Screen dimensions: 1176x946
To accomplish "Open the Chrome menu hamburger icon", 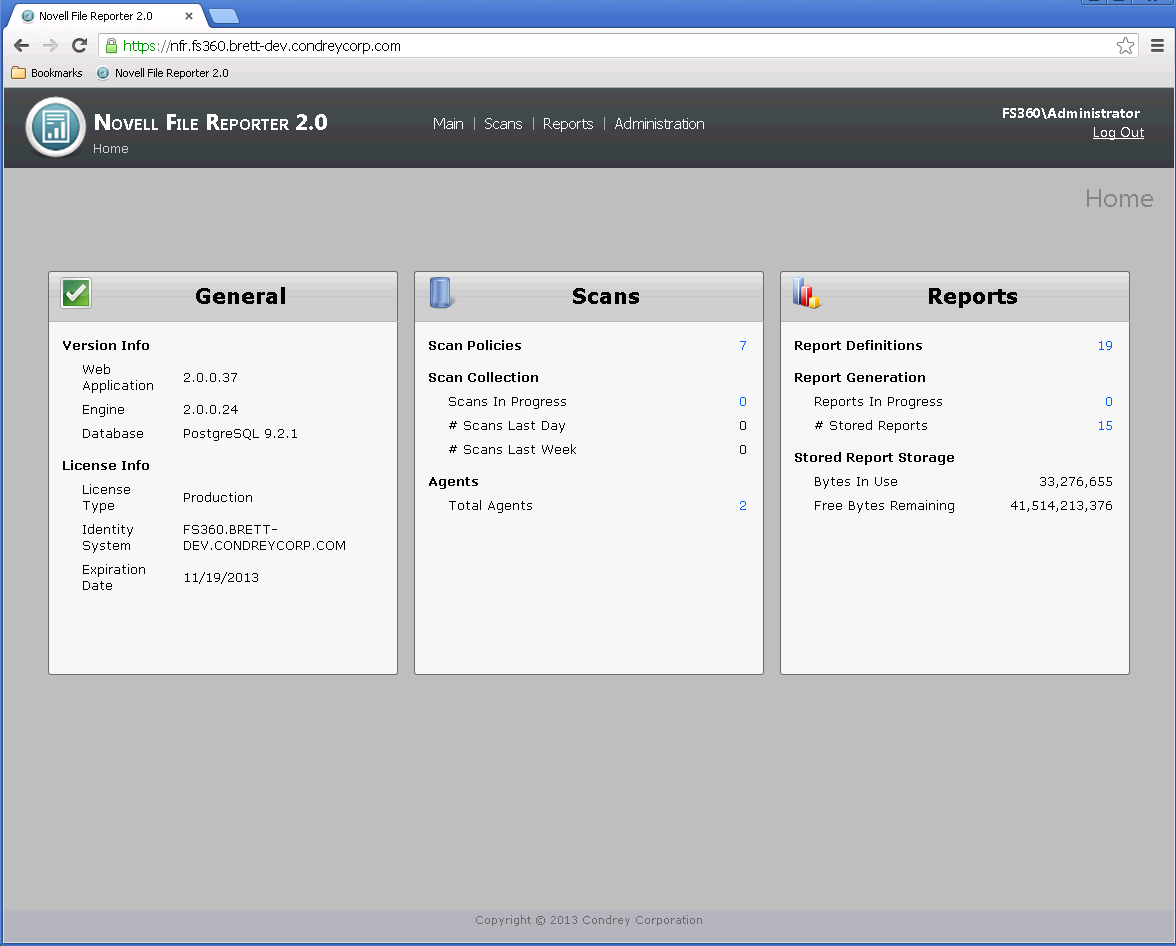I will (1157, 46).
